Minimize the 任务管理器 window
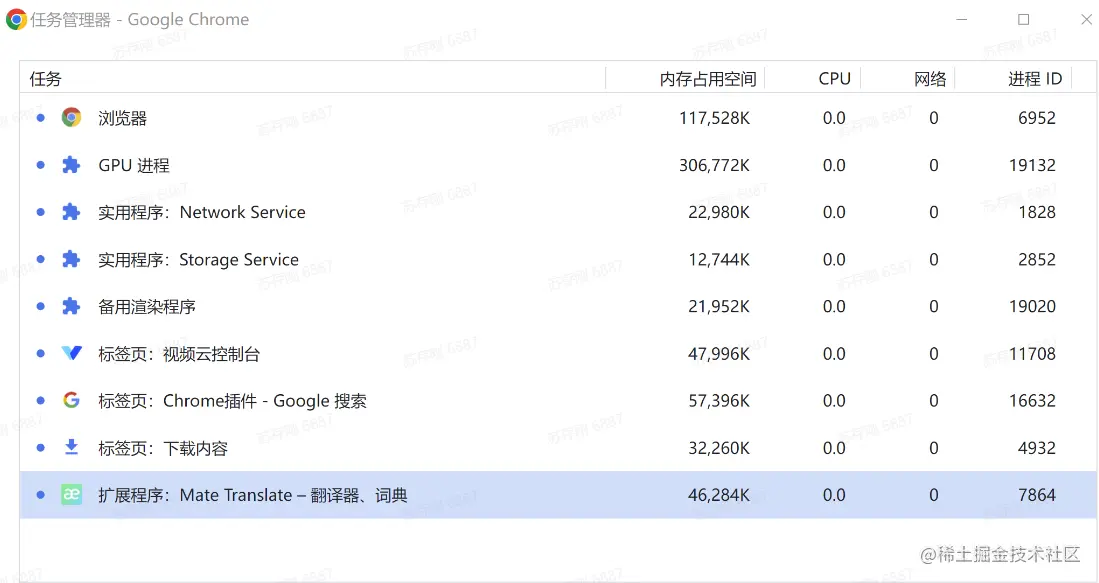The image size is (1099, 583). coord(962,20)
